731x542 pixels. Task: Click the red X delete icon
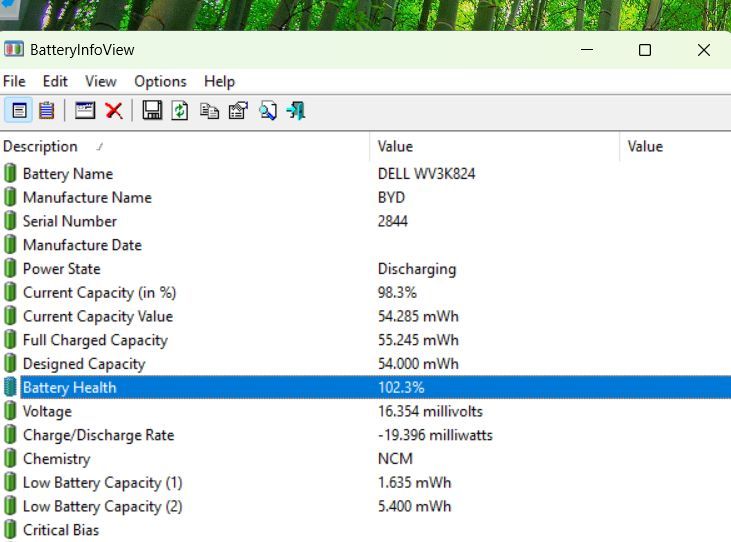pyautogui.click(x=114, y=111)
